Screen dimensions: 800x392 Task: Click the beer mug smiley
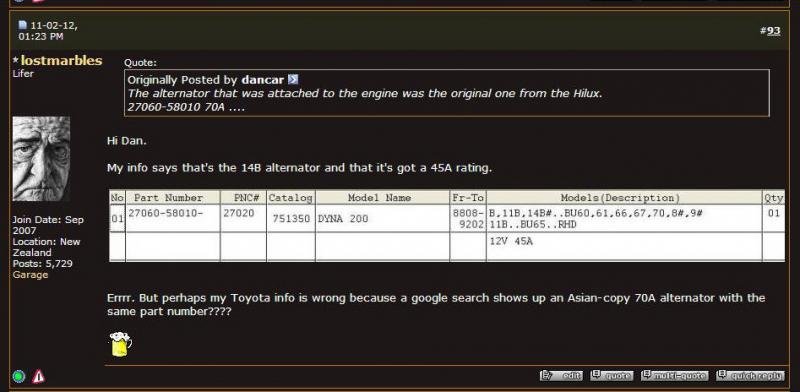point(121,344)
